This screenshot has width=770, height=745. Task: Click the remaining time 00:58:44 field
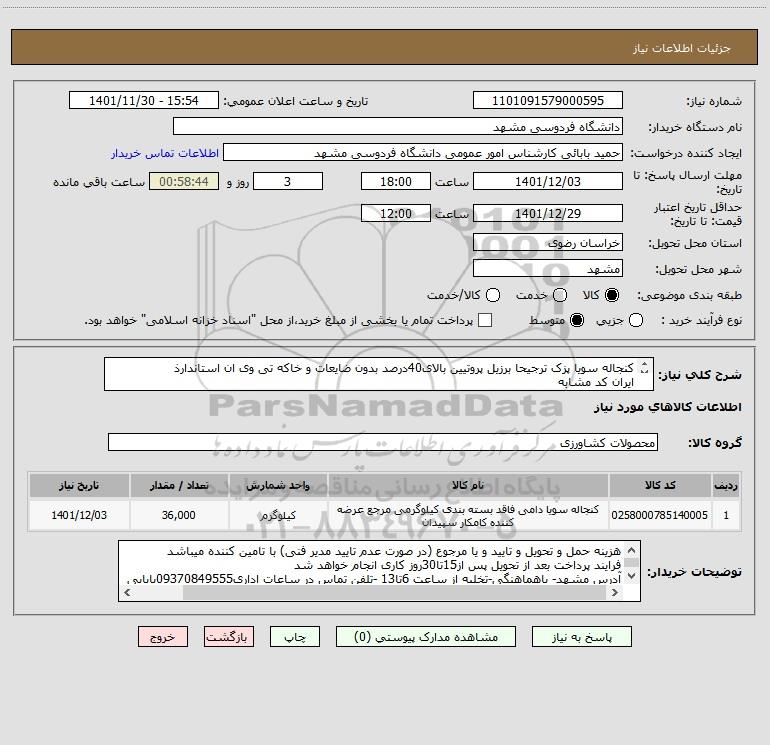tap(184, 181)
